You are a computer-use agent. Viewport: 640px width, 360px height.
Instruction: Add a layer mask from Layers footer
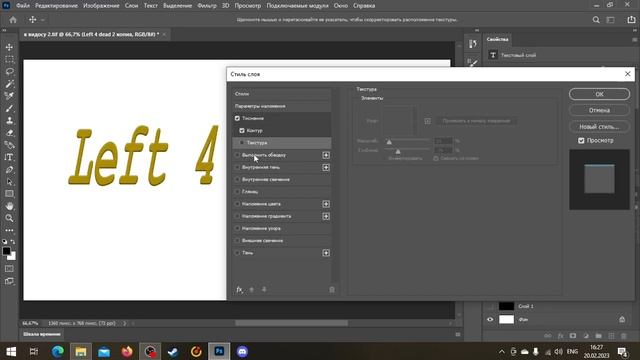(x=573, y=336)
